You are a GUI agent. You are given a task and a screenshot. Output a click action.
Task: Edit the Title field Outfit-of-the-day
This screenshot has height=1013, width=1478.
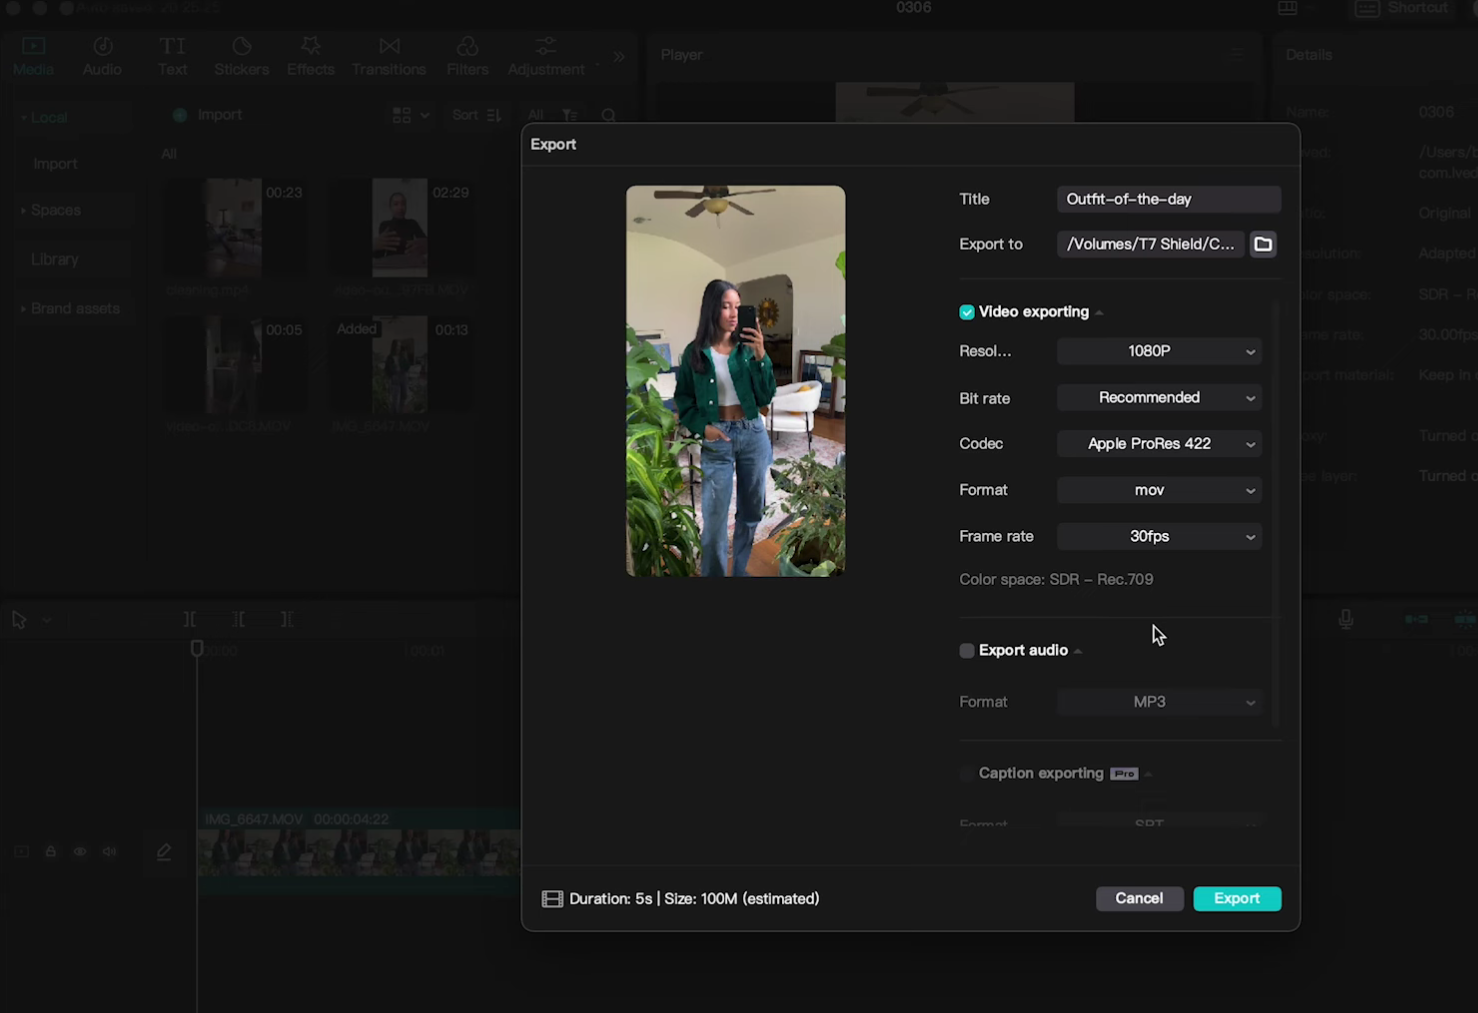1169,199
